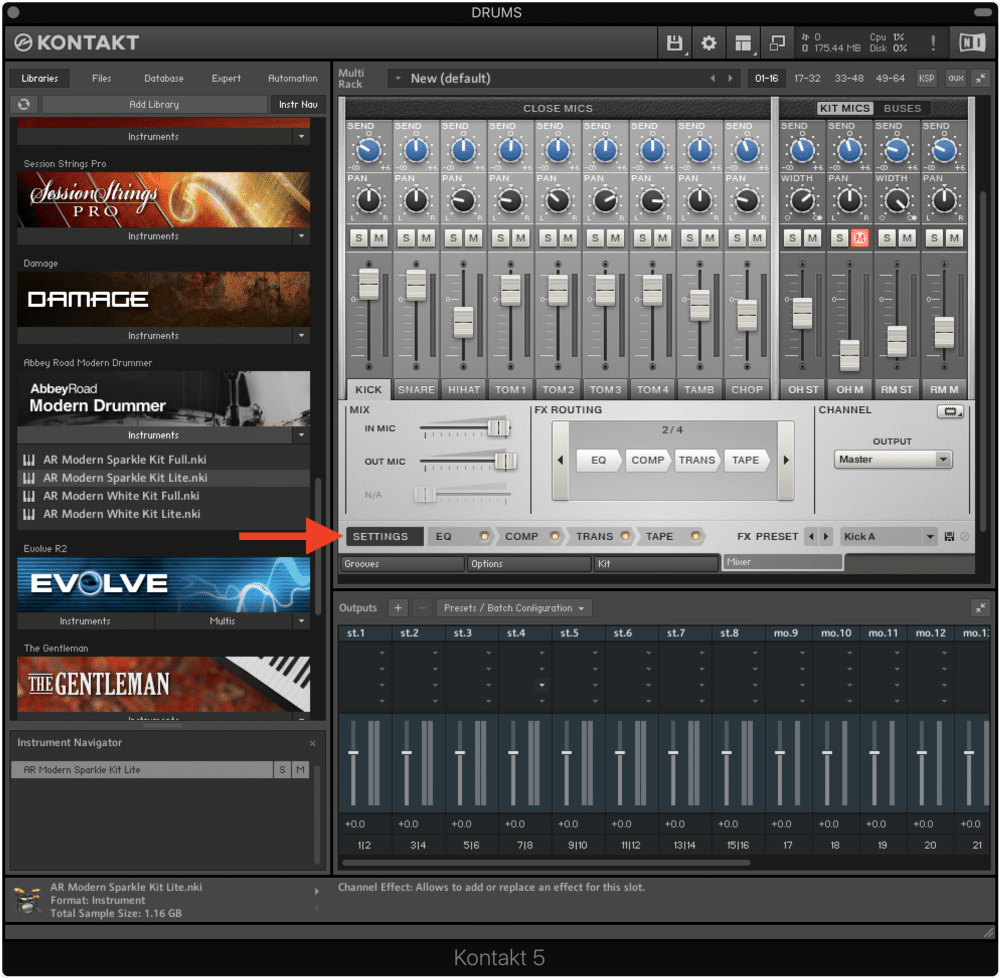
Task: Toggle EQ power button on
Action: (484, 537)
